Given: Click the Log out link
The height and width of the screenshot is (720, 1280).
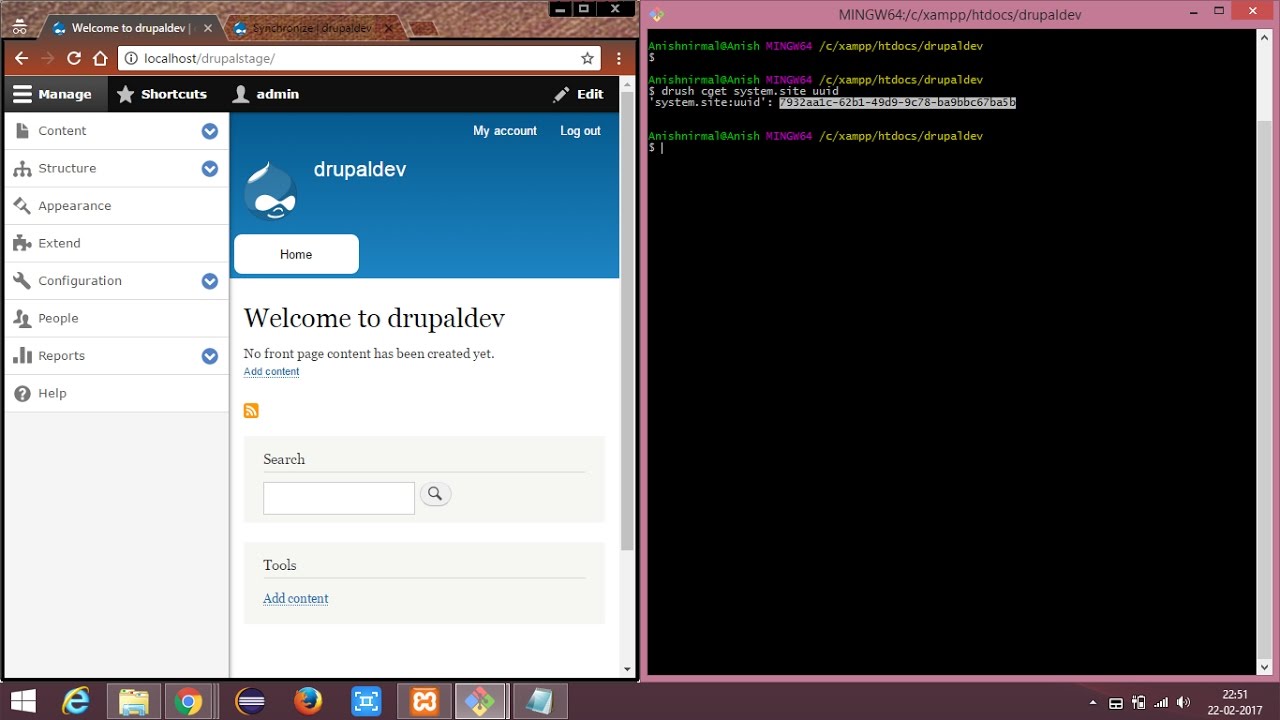Looking at the screenshot, I should [580, 131].
